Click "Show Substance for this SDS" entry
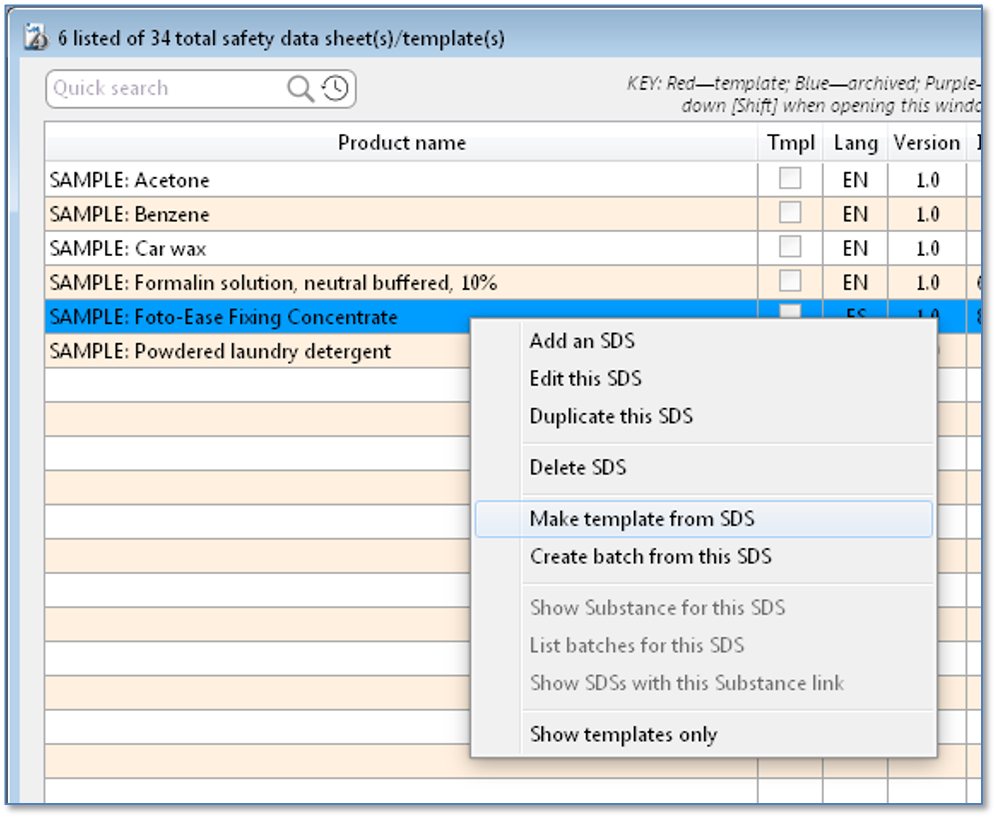Image resolution: width=995 pixels, height=818 pixels. coord(704,608)
